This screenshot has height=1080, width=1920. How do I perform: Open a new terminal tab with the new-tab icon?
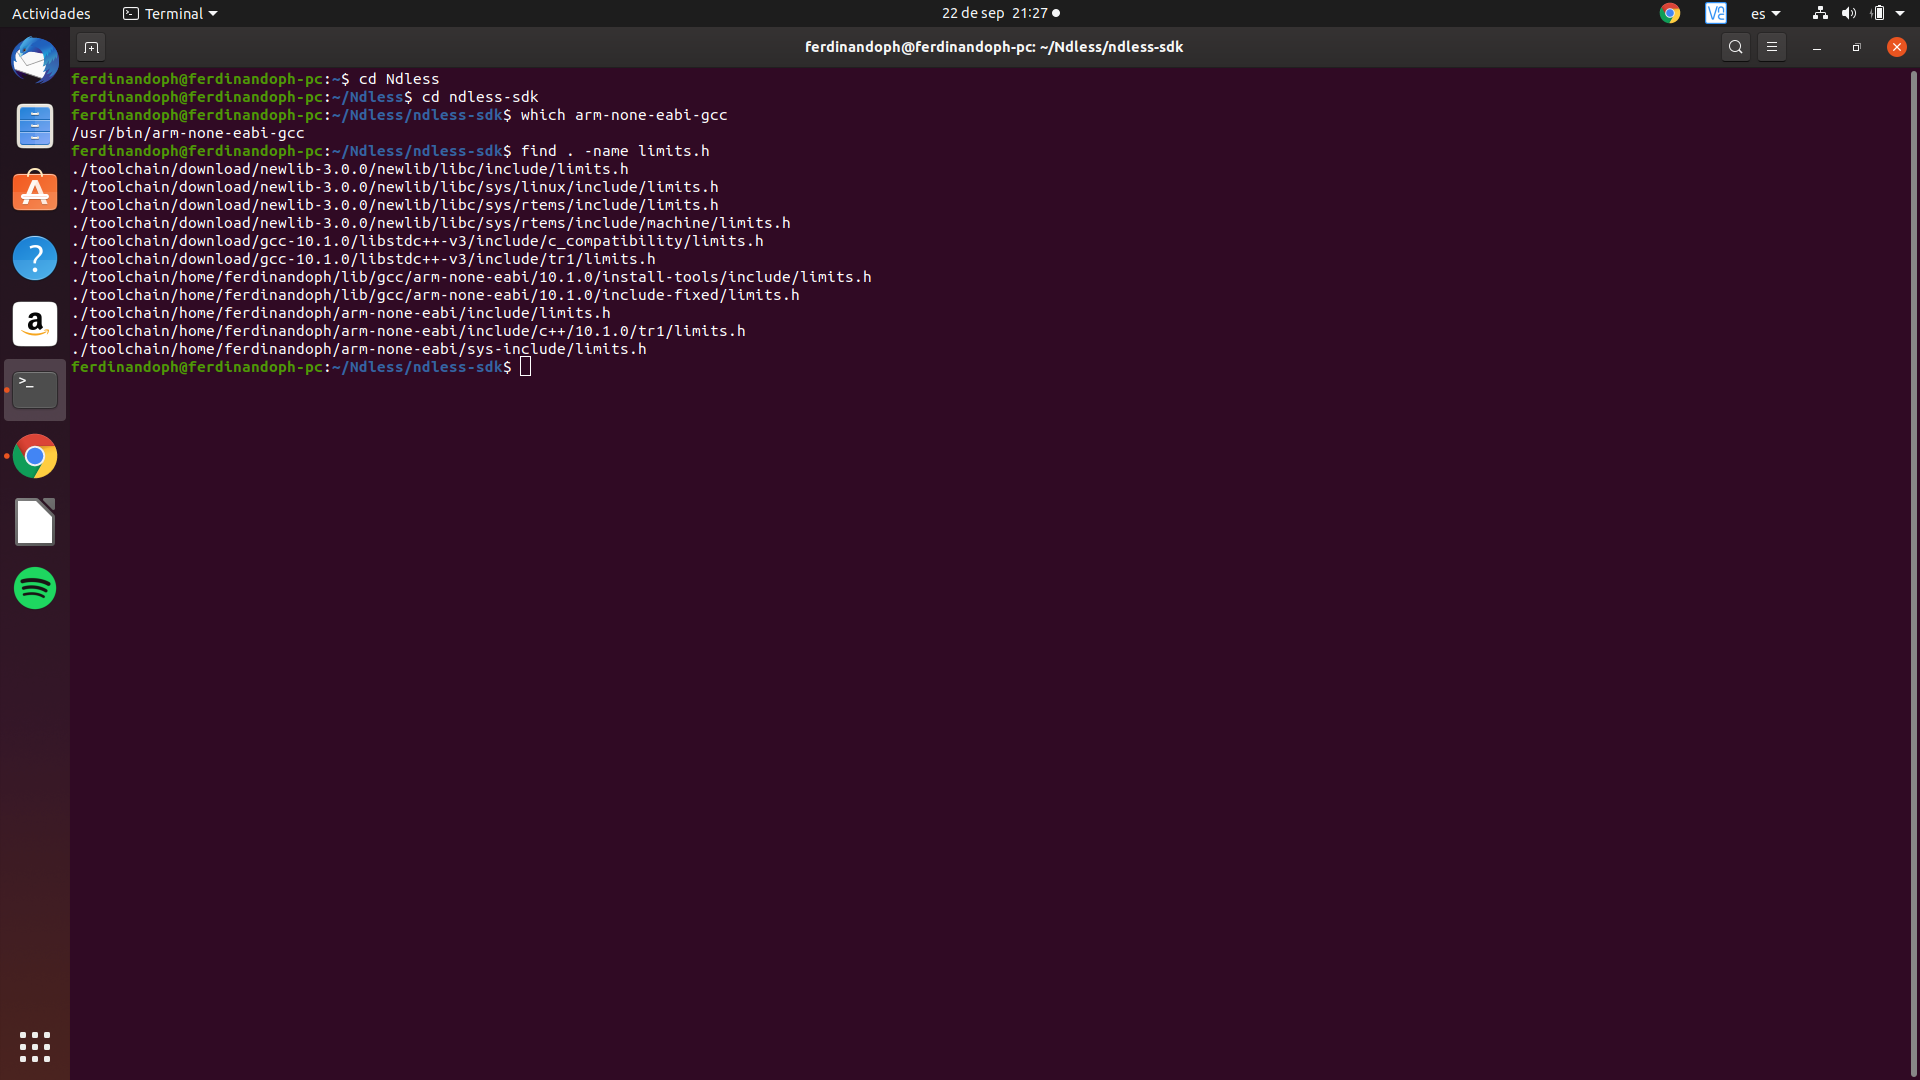(91, 47)
